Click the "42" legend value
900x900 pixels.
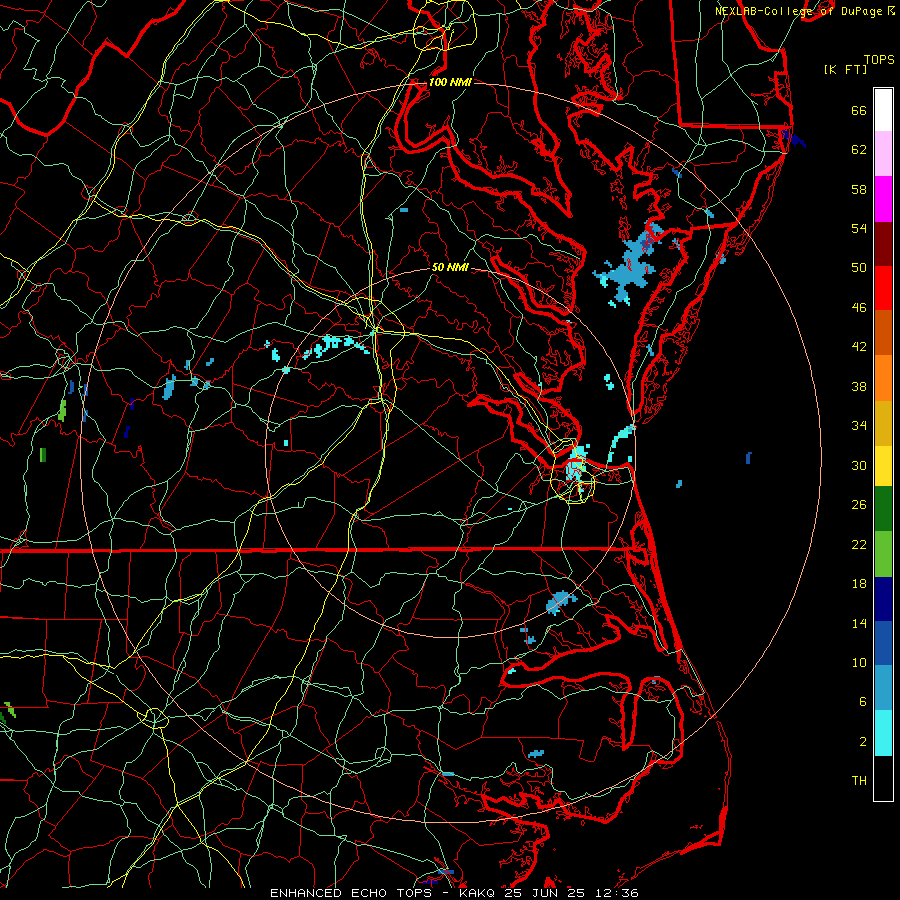(x=859, y=346)
